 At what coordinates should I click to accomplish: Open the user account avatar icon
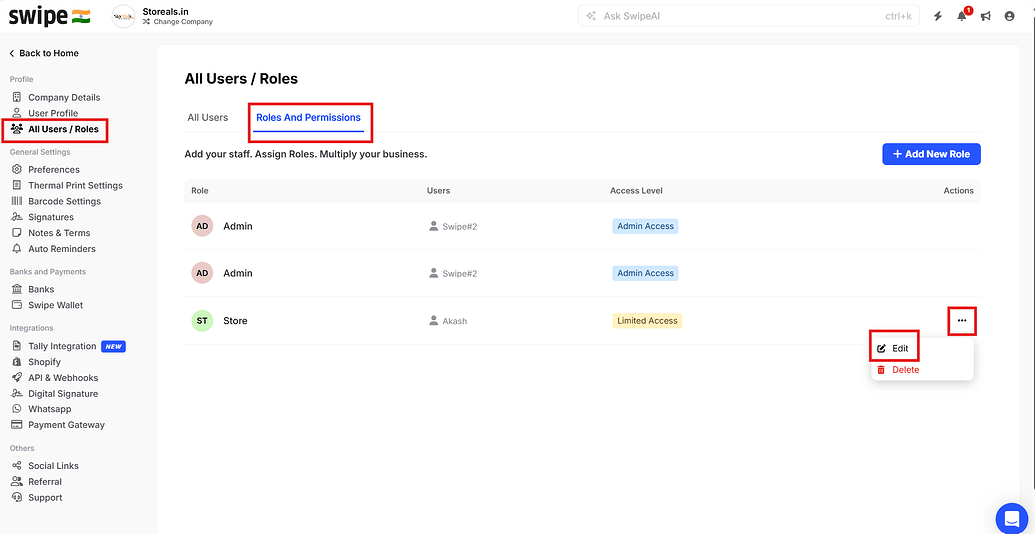click(x=1009, y=16)
